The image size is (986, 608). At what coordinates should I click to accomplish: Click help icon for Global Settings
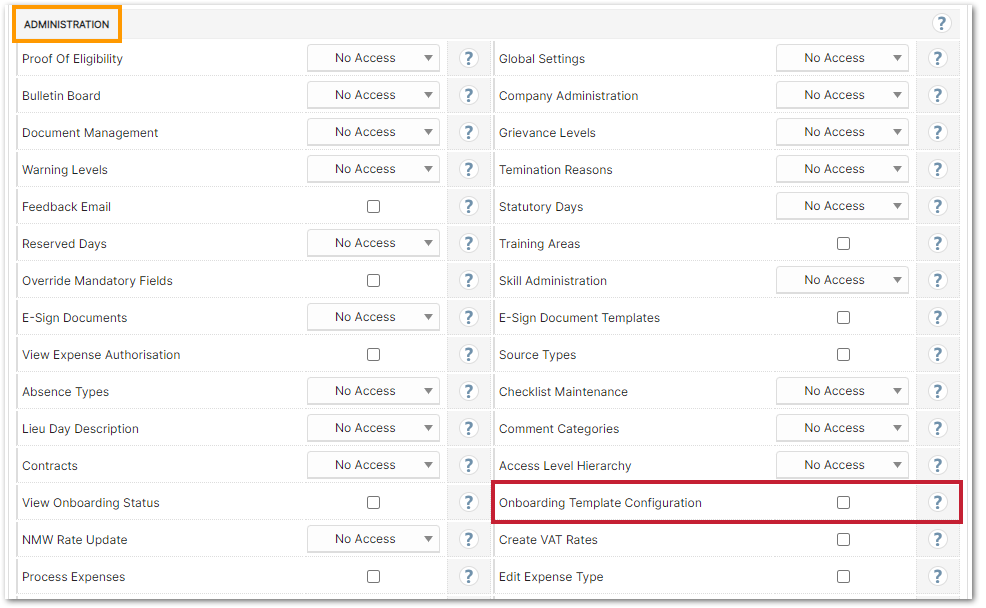(937, 59)
